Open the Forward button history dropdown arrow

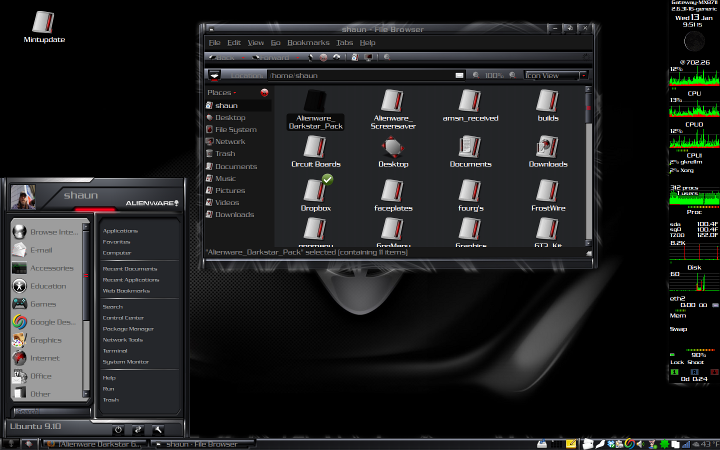pyautogui.click(x=298, y=57)
